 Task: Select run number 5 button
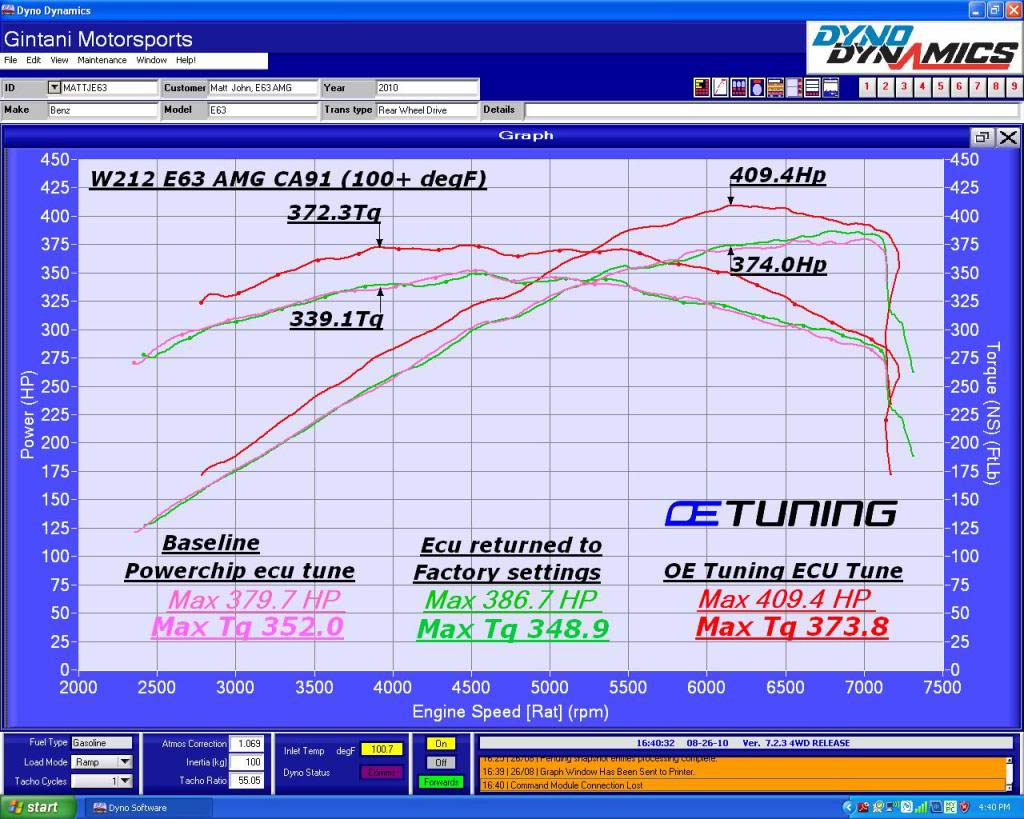coord(940,87)
